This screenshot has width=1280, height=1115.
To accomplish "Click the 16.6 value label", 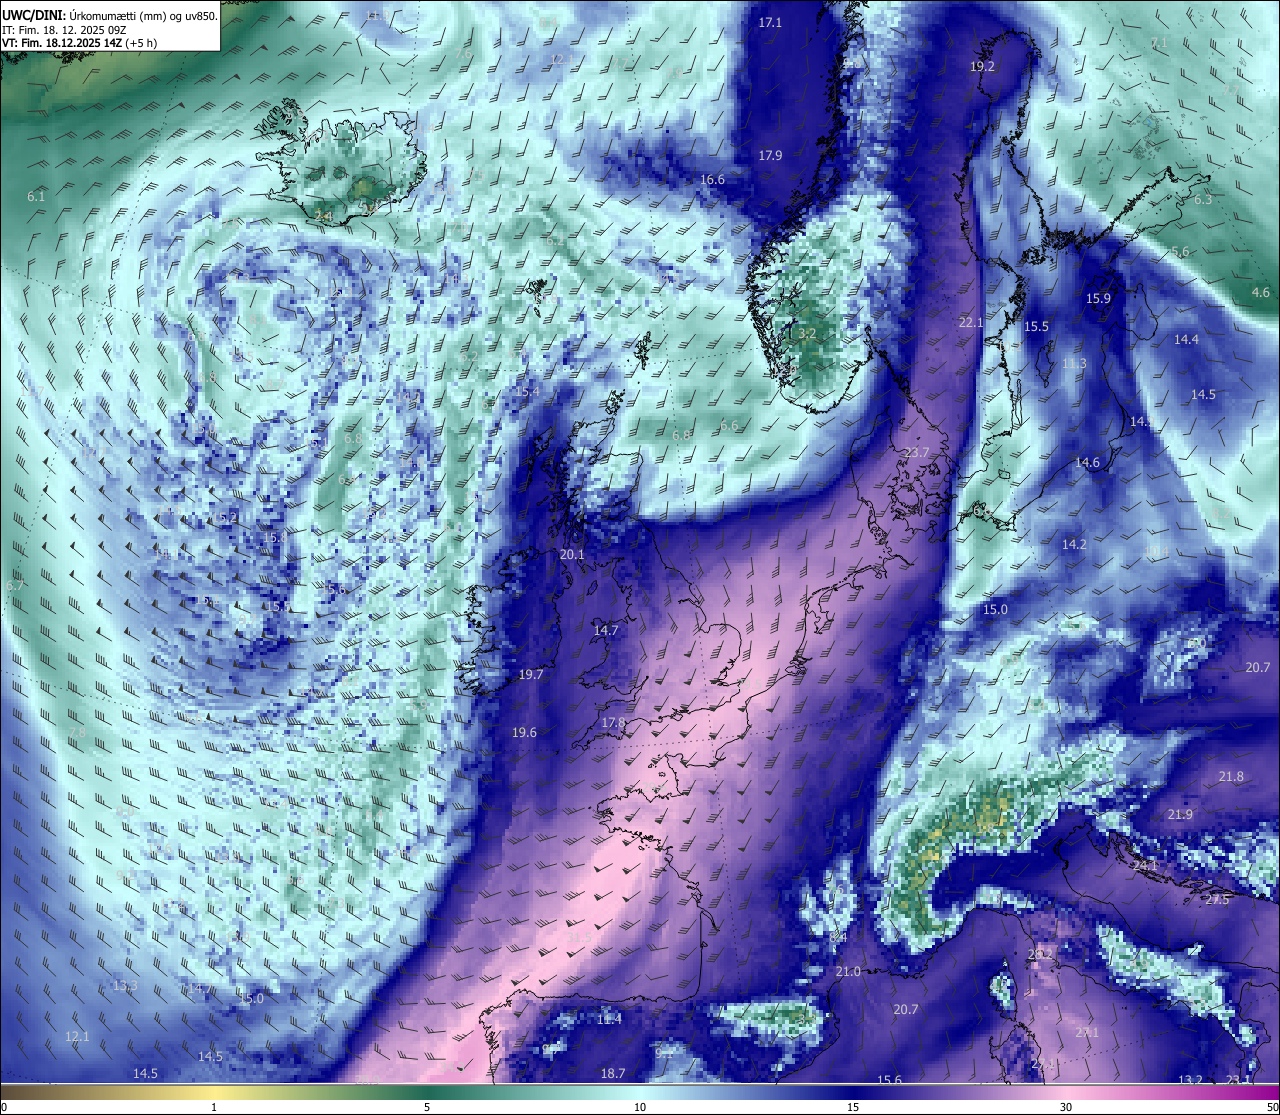I will point(712,179).
